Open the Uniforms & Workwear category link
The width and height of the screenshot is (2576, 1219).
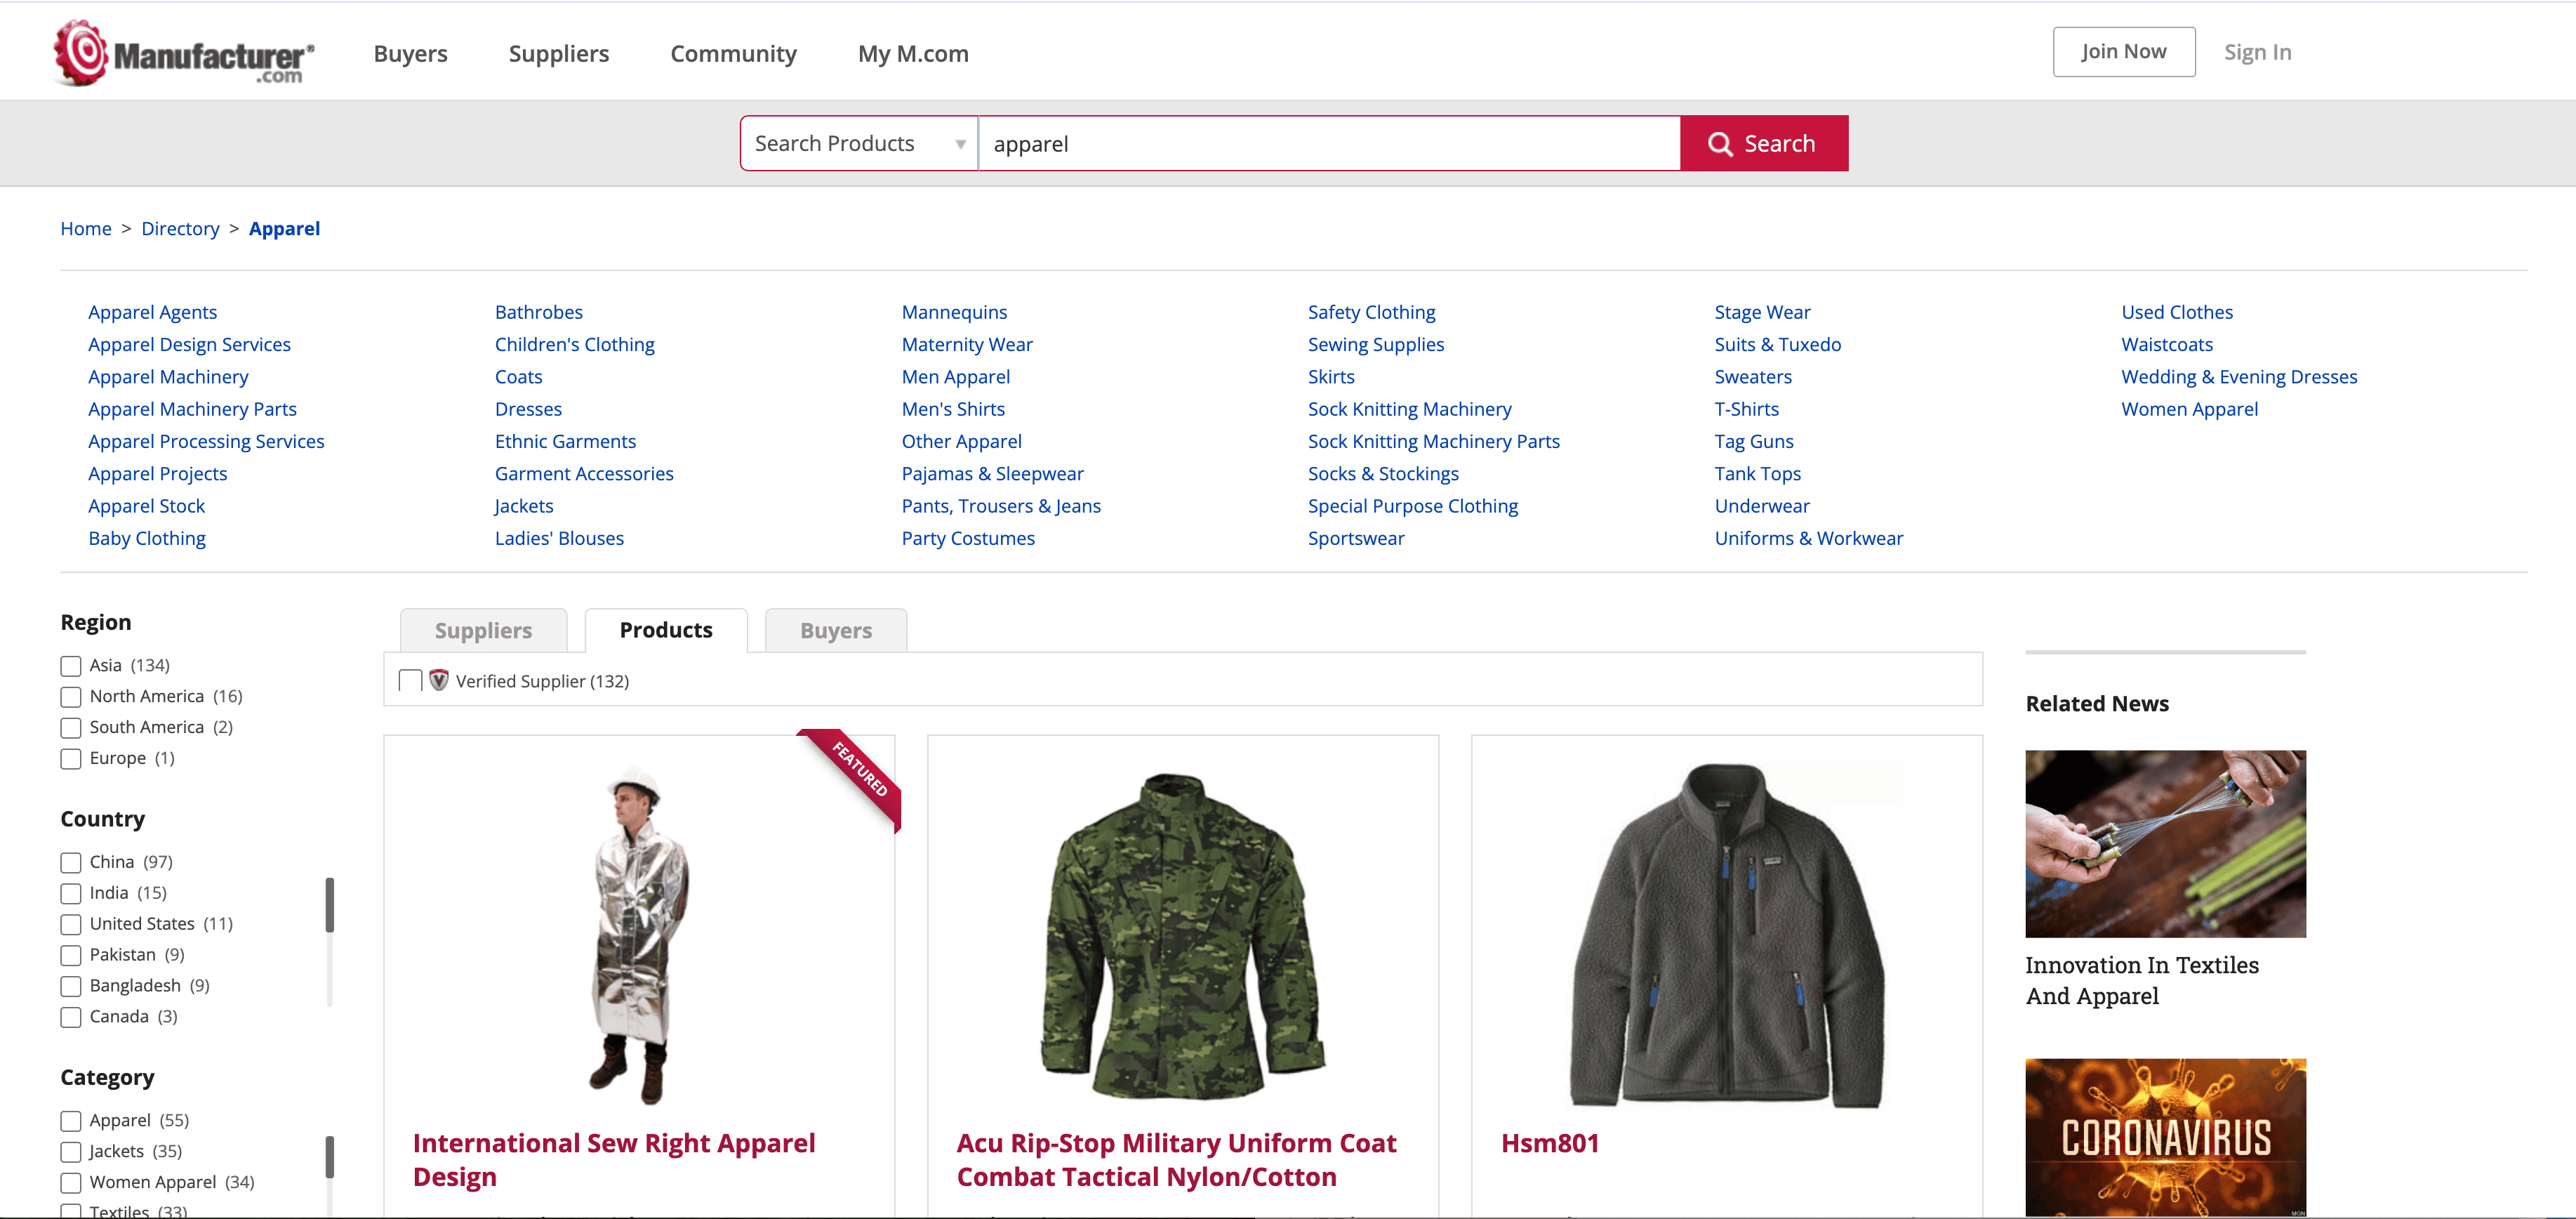coord(1807,538)
